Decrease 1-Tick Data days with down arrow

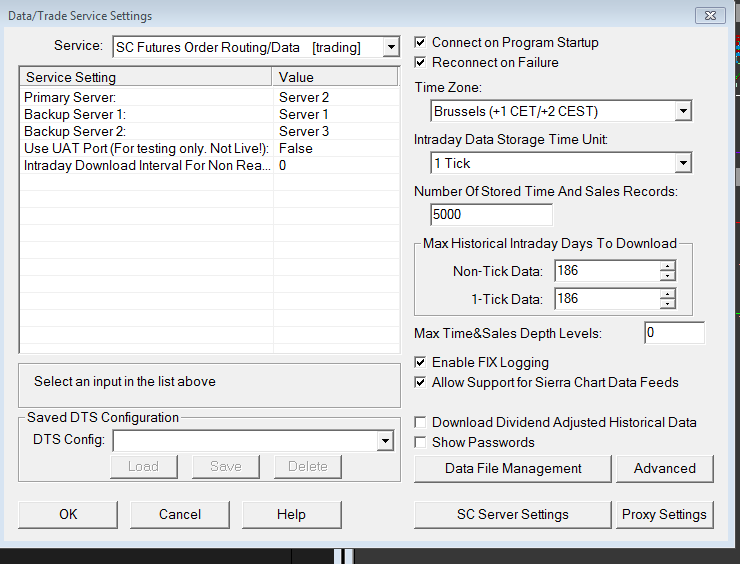tap(667, 304)
